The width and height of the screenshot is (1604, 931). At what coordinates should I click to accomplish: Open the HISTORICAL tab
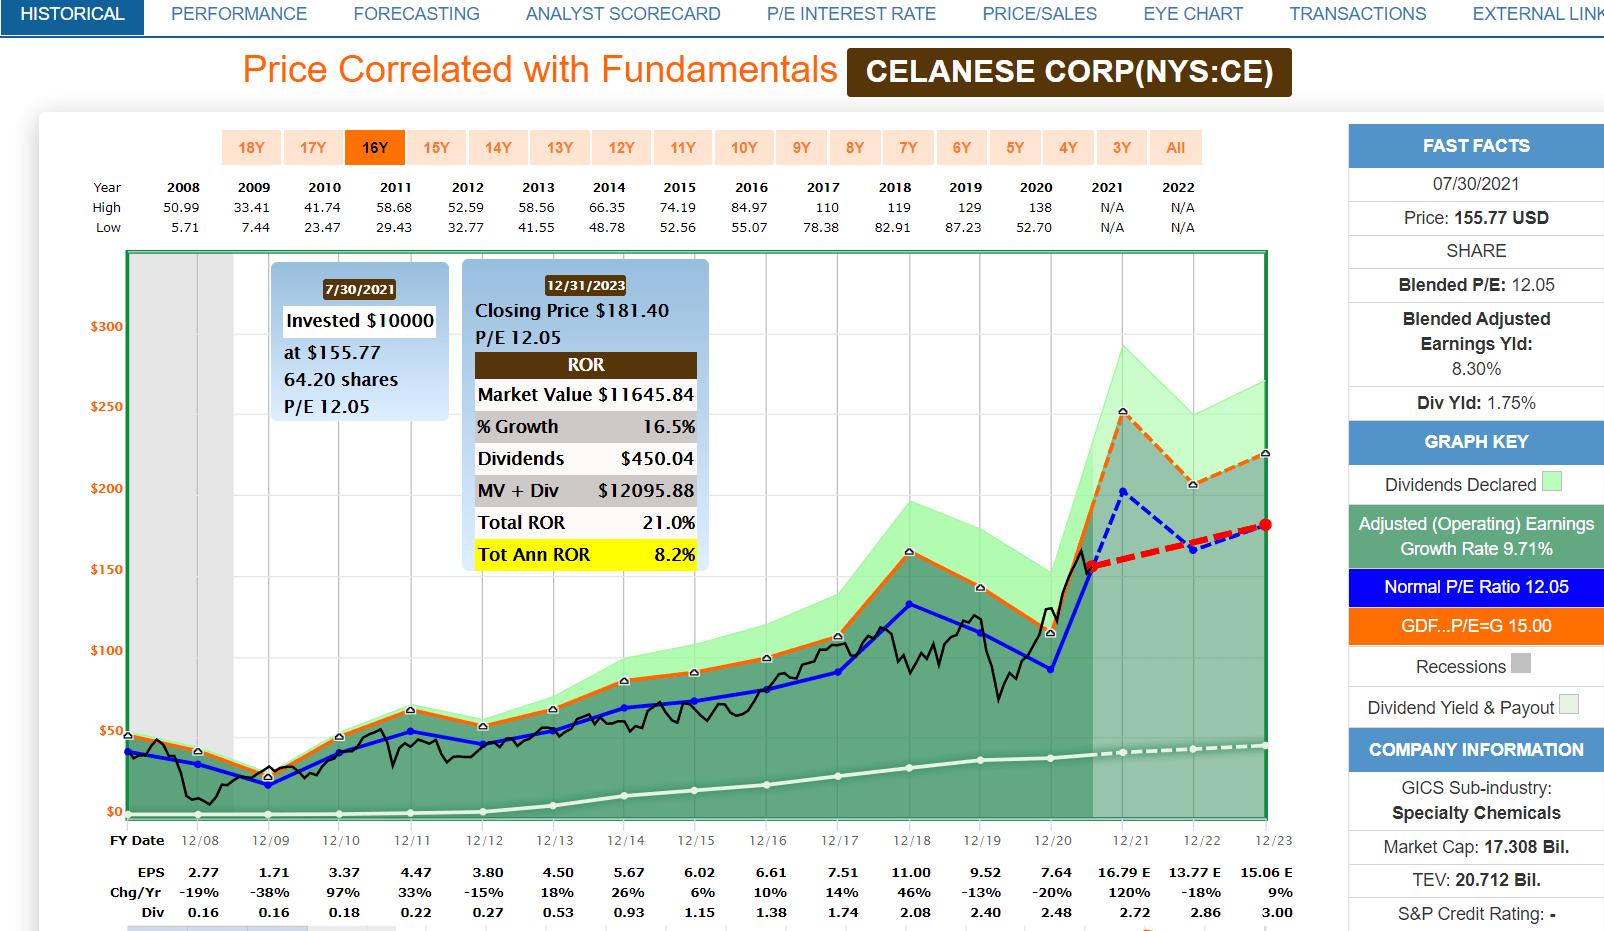[72, 15]
